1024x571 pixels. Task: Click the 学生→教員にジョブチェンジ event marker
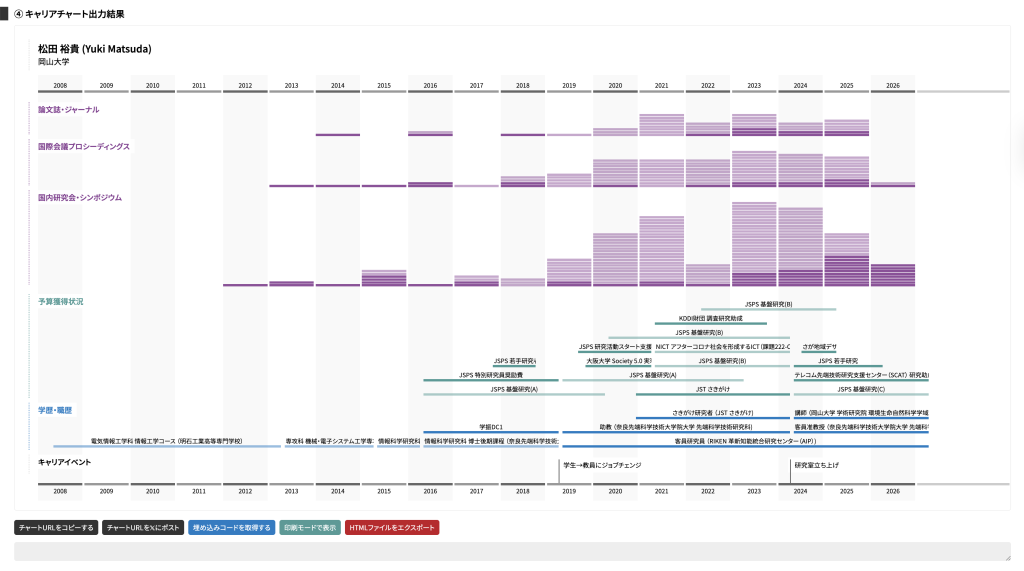click(602, 465)
